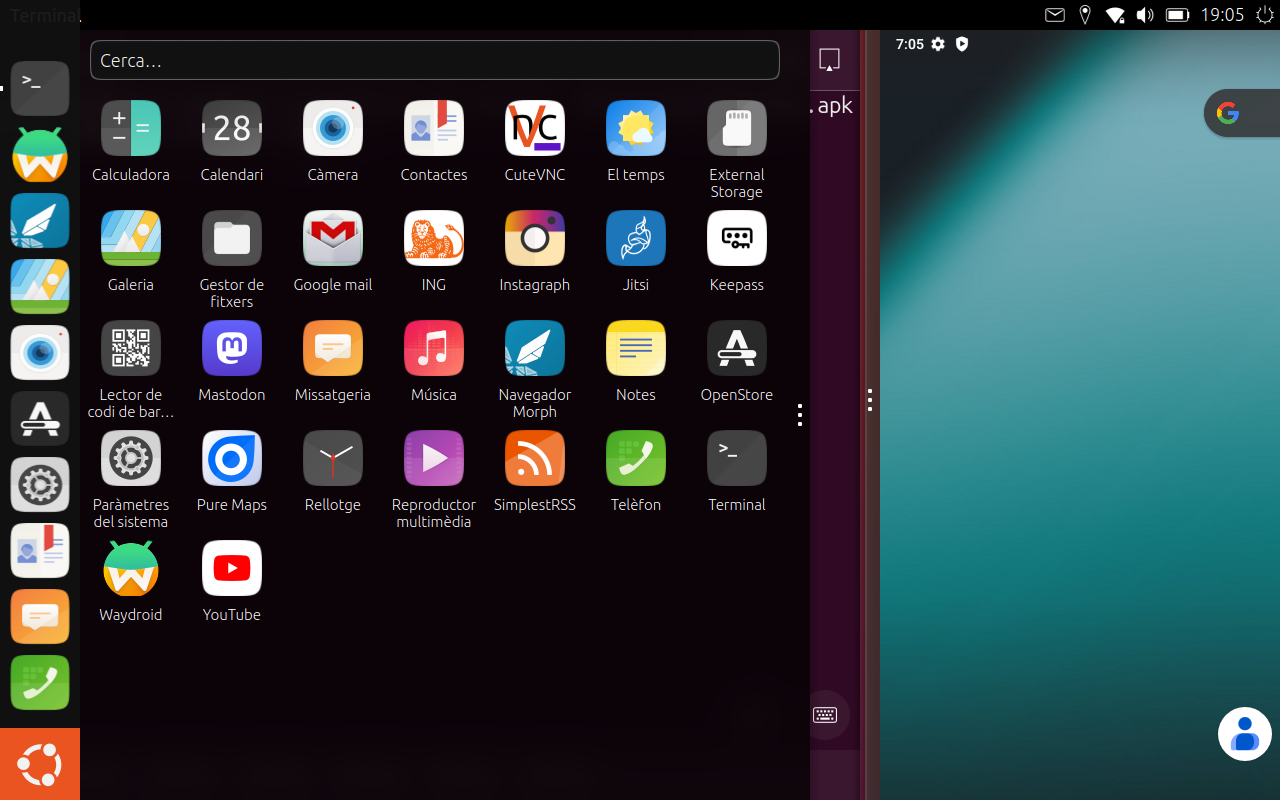Click system settings gear in side launcher
The height and width of the screenshot is (800, 1280).
click(40, 484)
